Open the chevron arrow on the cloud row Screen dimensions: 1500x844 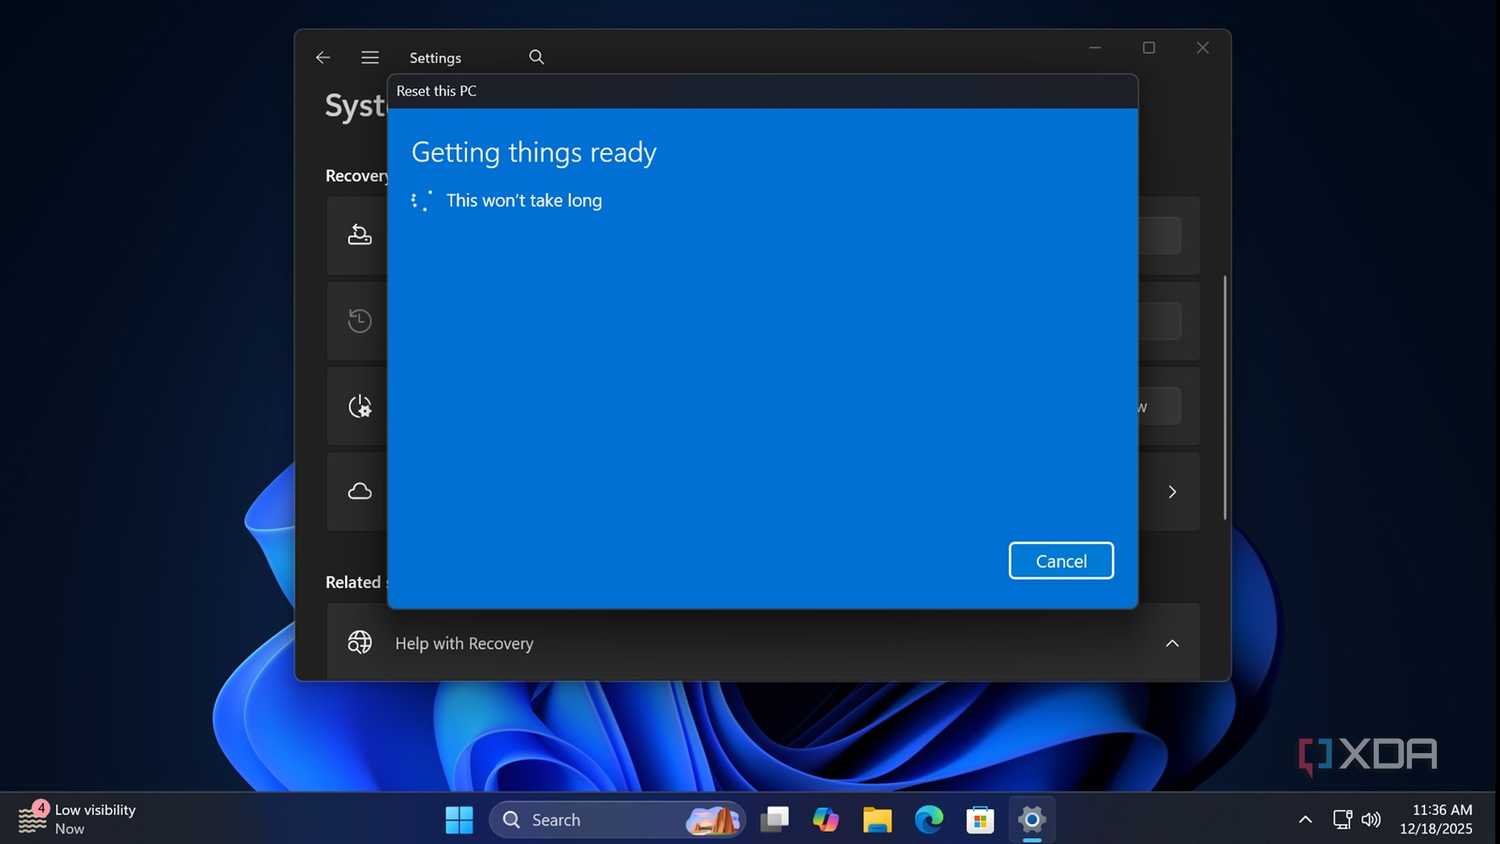point(1172,491)
